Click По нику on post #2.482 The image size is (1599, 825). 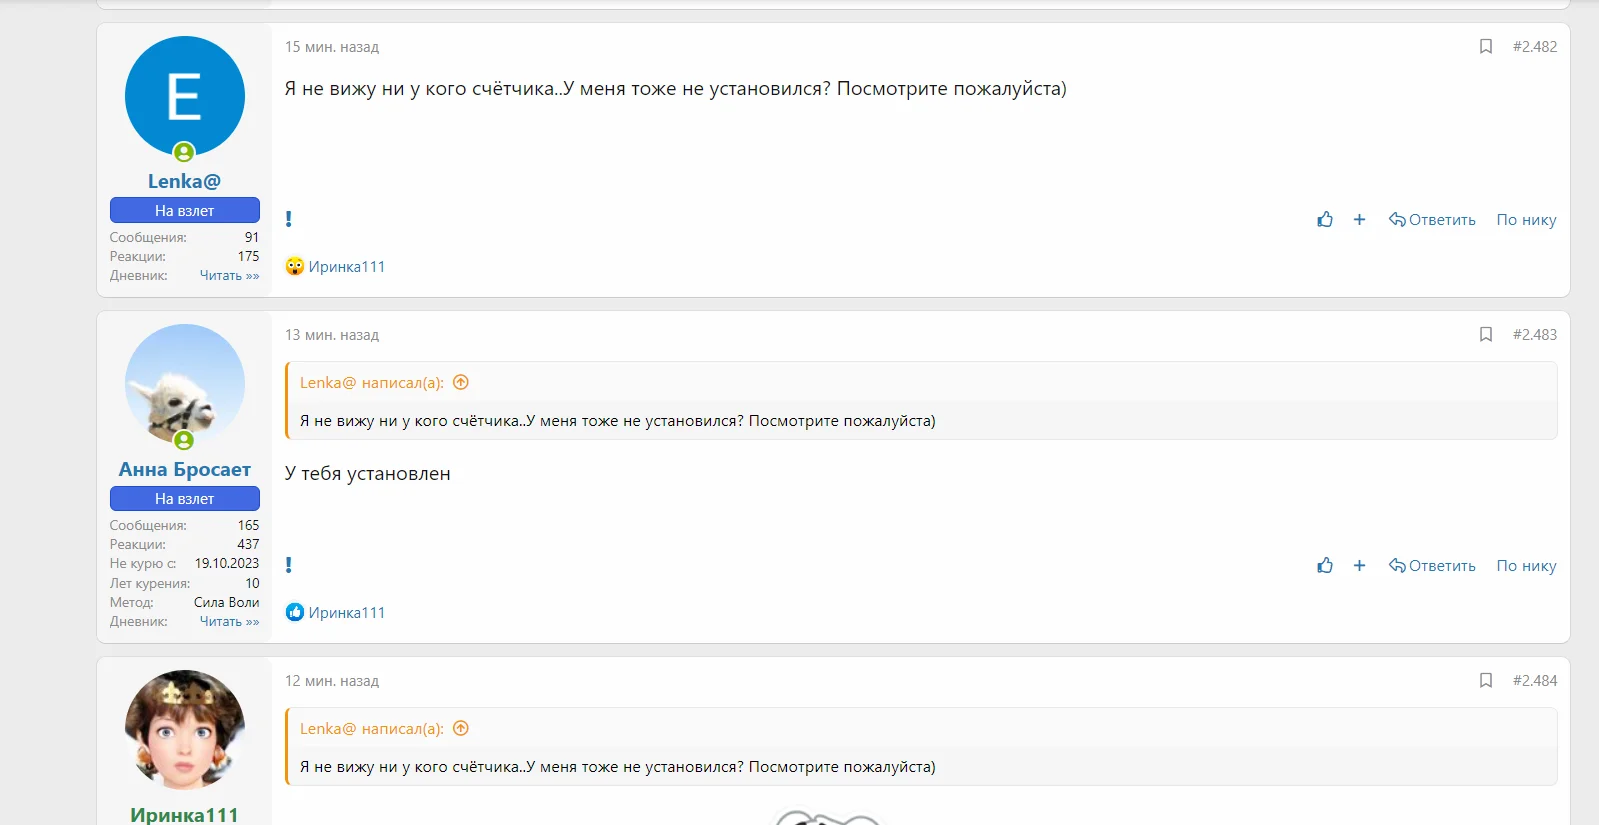tap(1526, 220)
